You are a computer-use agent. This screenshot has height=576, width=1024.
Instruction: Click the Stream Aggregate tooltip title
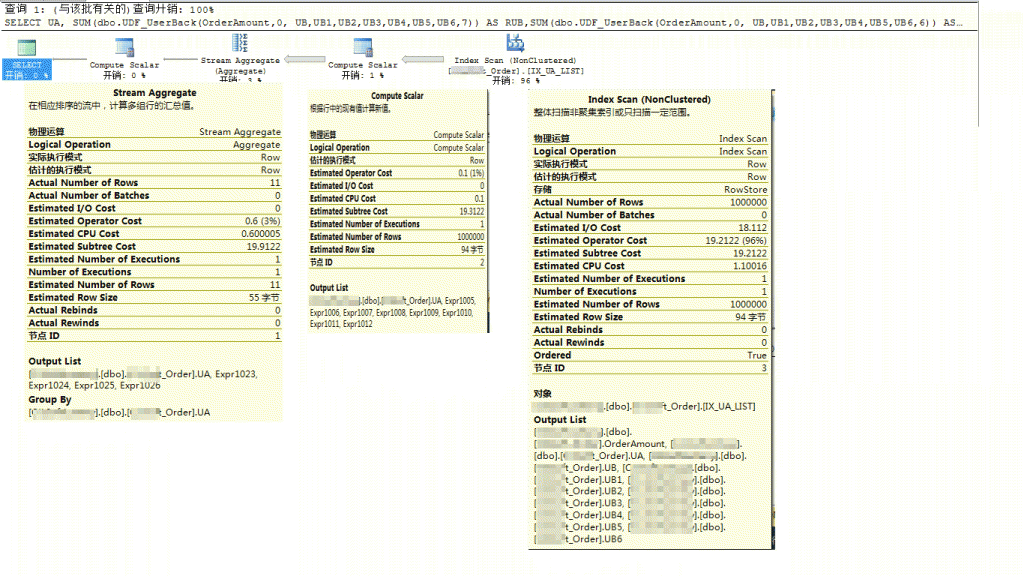coord(155,93)
